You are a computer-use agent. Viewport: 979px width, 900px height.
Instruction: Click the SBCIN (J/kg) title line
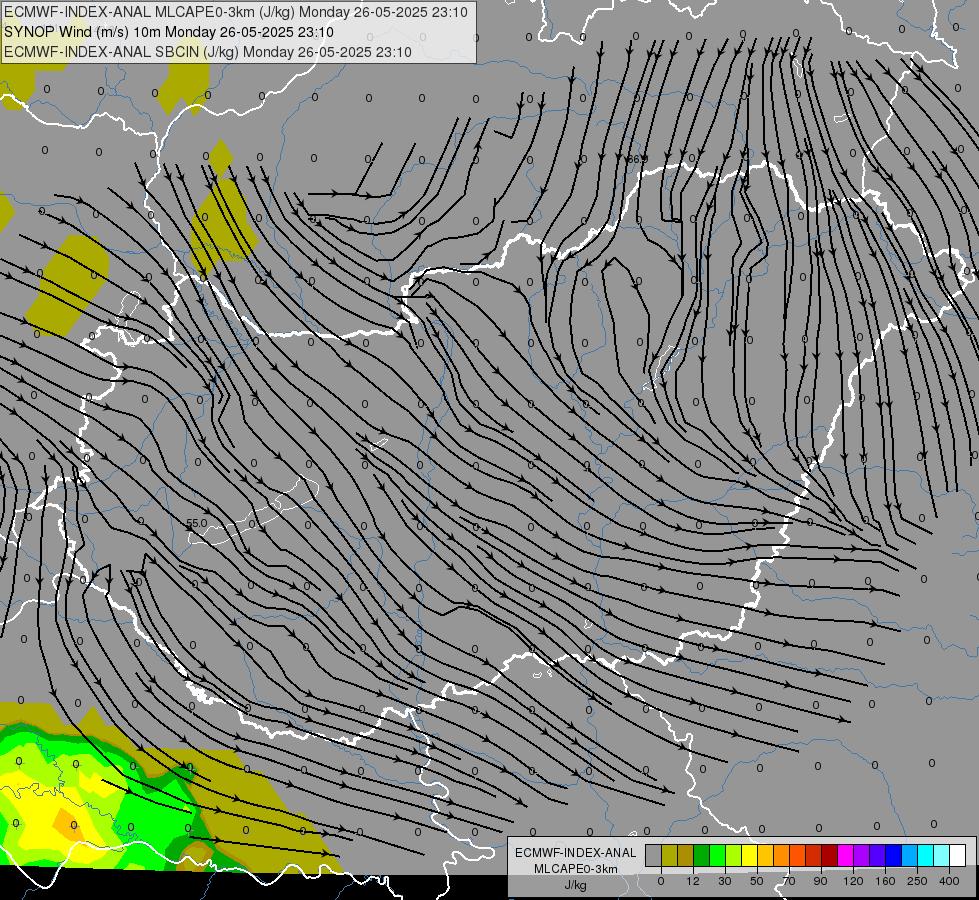[208, 52]
